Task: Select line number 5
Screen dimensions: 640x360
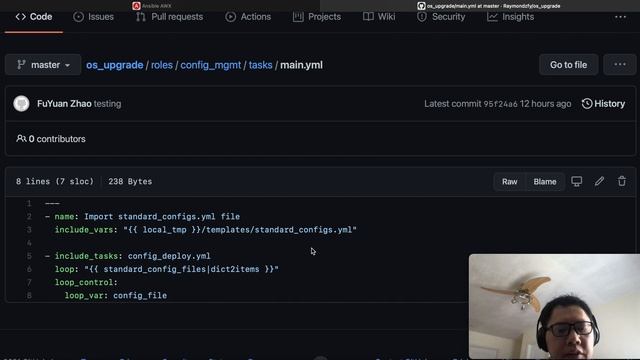Action: 29,256
